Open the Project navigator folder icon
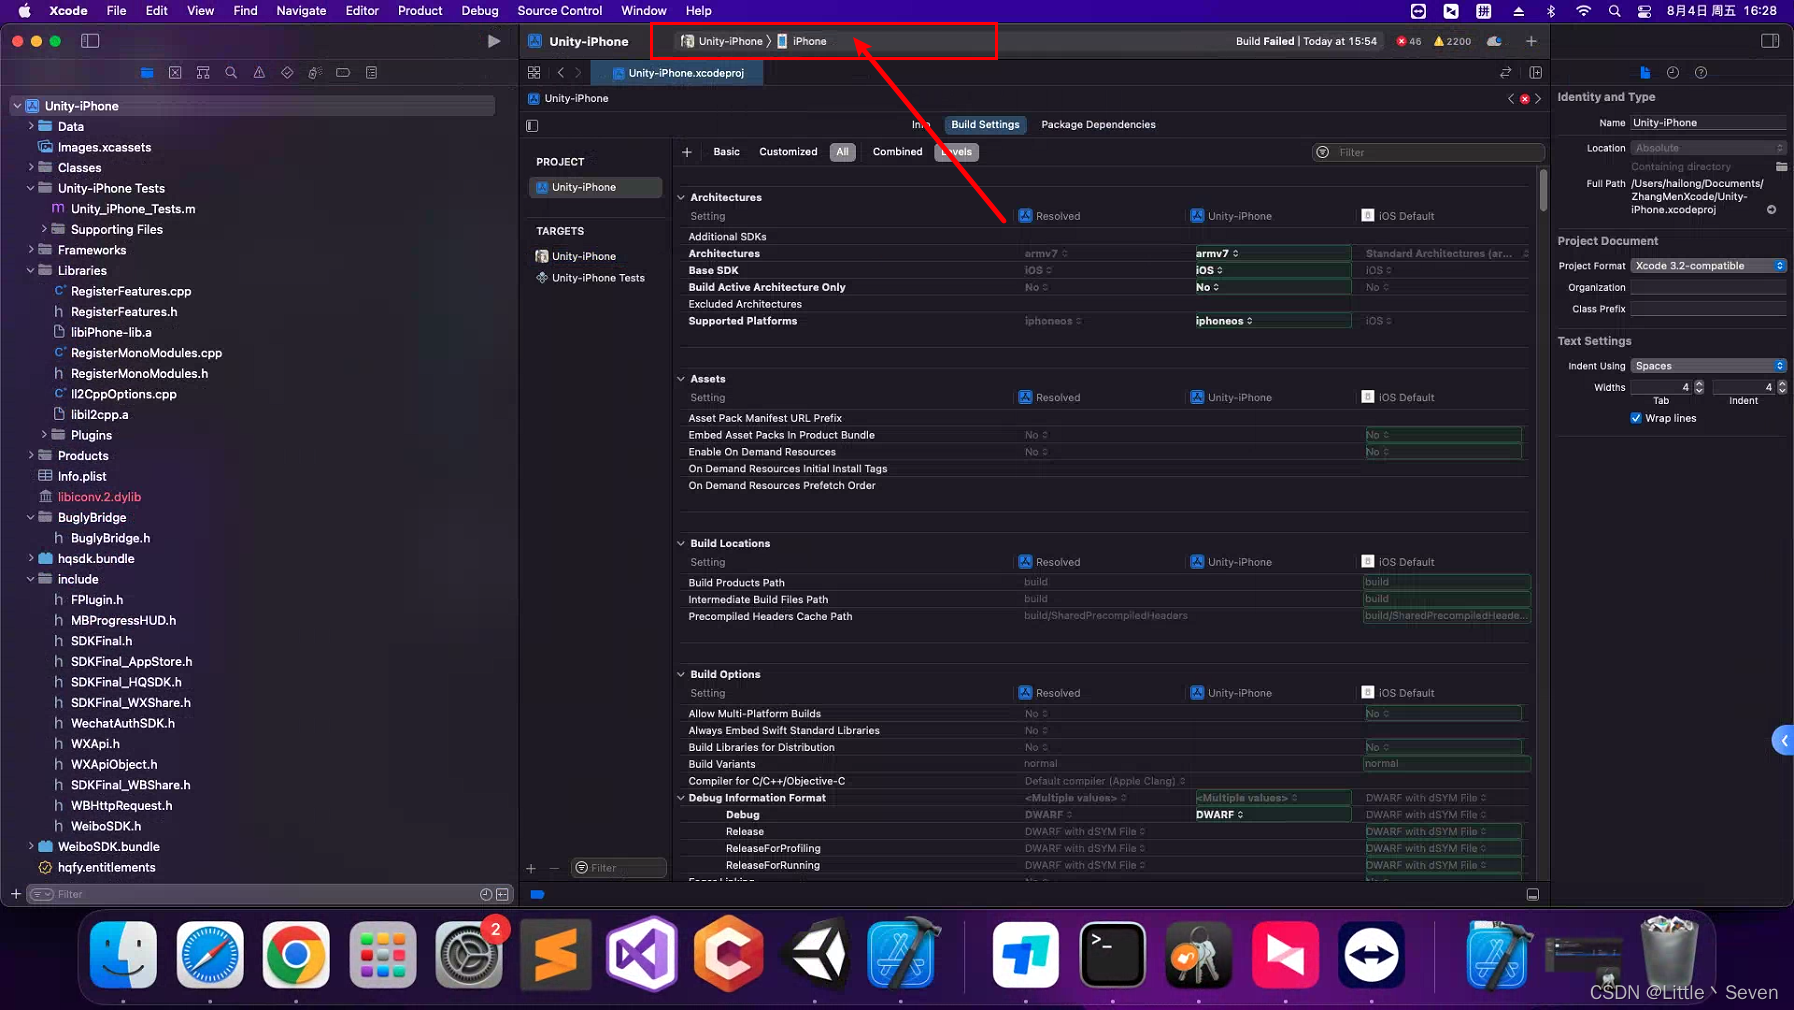Screen dimensions: 1794x1010 [x=147, y=73]
